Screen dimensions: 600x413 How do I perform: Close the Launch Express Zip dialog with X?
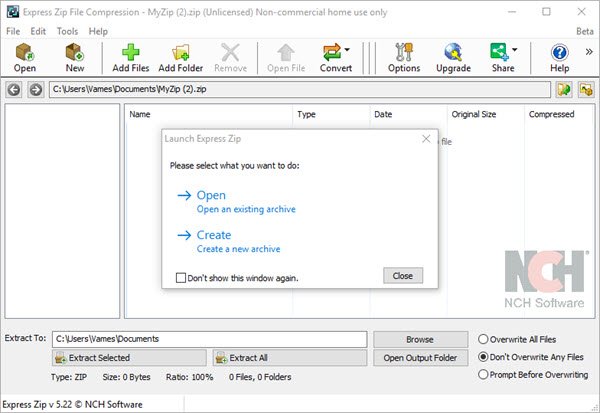pyautogui.click(x=426, y=139)
